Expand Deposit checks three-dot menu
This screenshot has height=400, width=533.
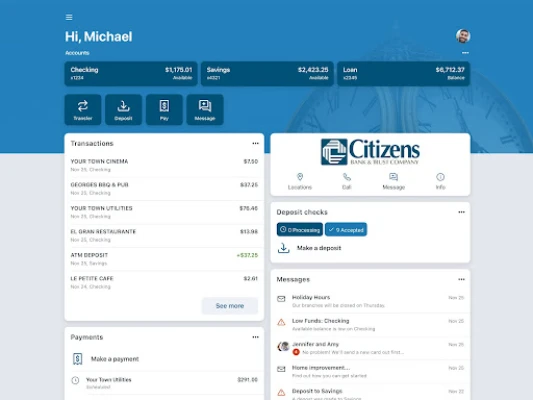click(461, 212)
